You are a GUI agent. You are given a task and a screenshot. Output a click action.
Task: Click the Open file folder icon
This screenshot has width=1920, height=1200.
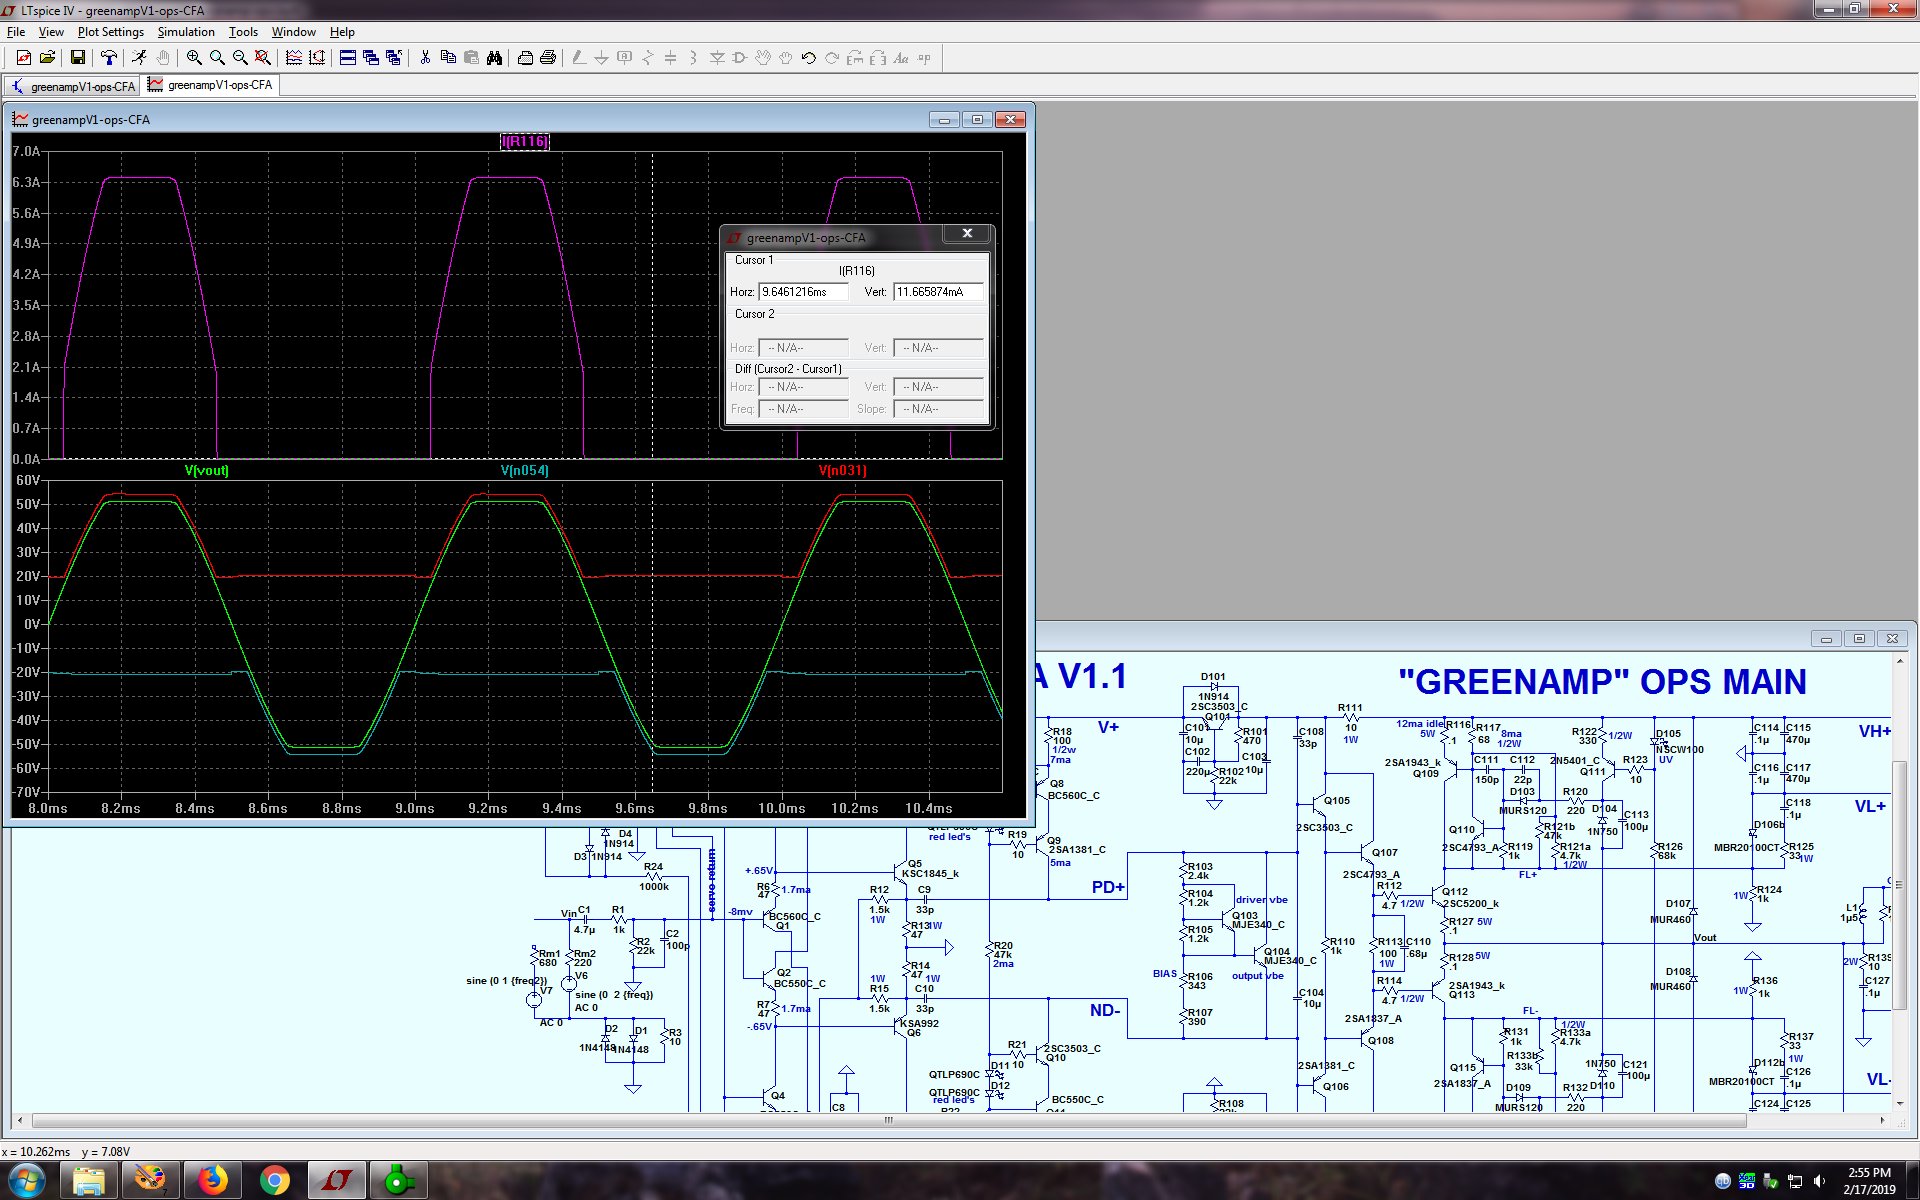[x=47, y=58]
